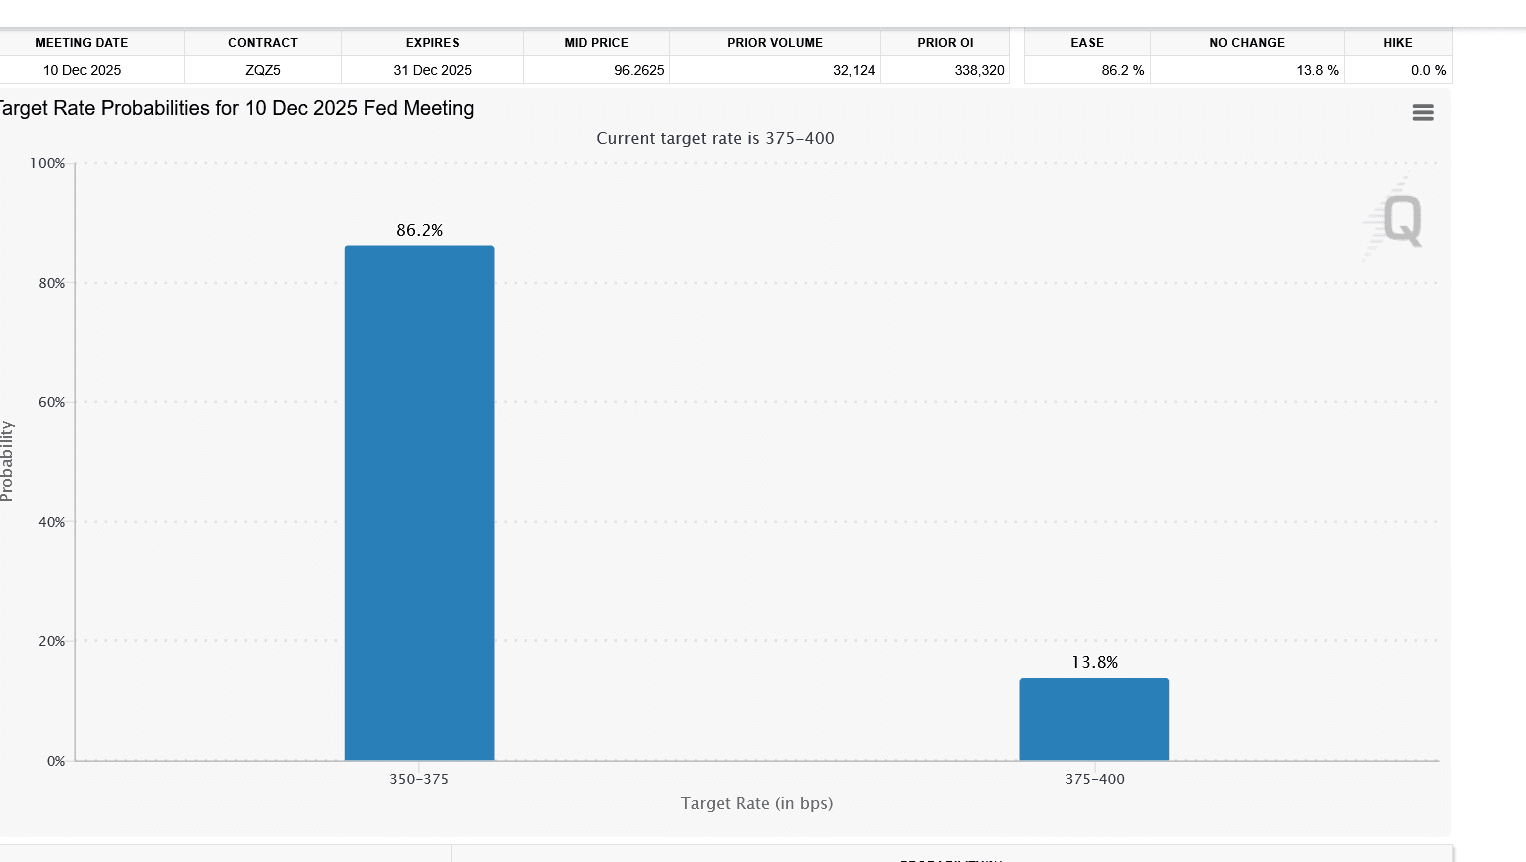
Task: Select the EXPIRES column header
Action: [432, 42]
